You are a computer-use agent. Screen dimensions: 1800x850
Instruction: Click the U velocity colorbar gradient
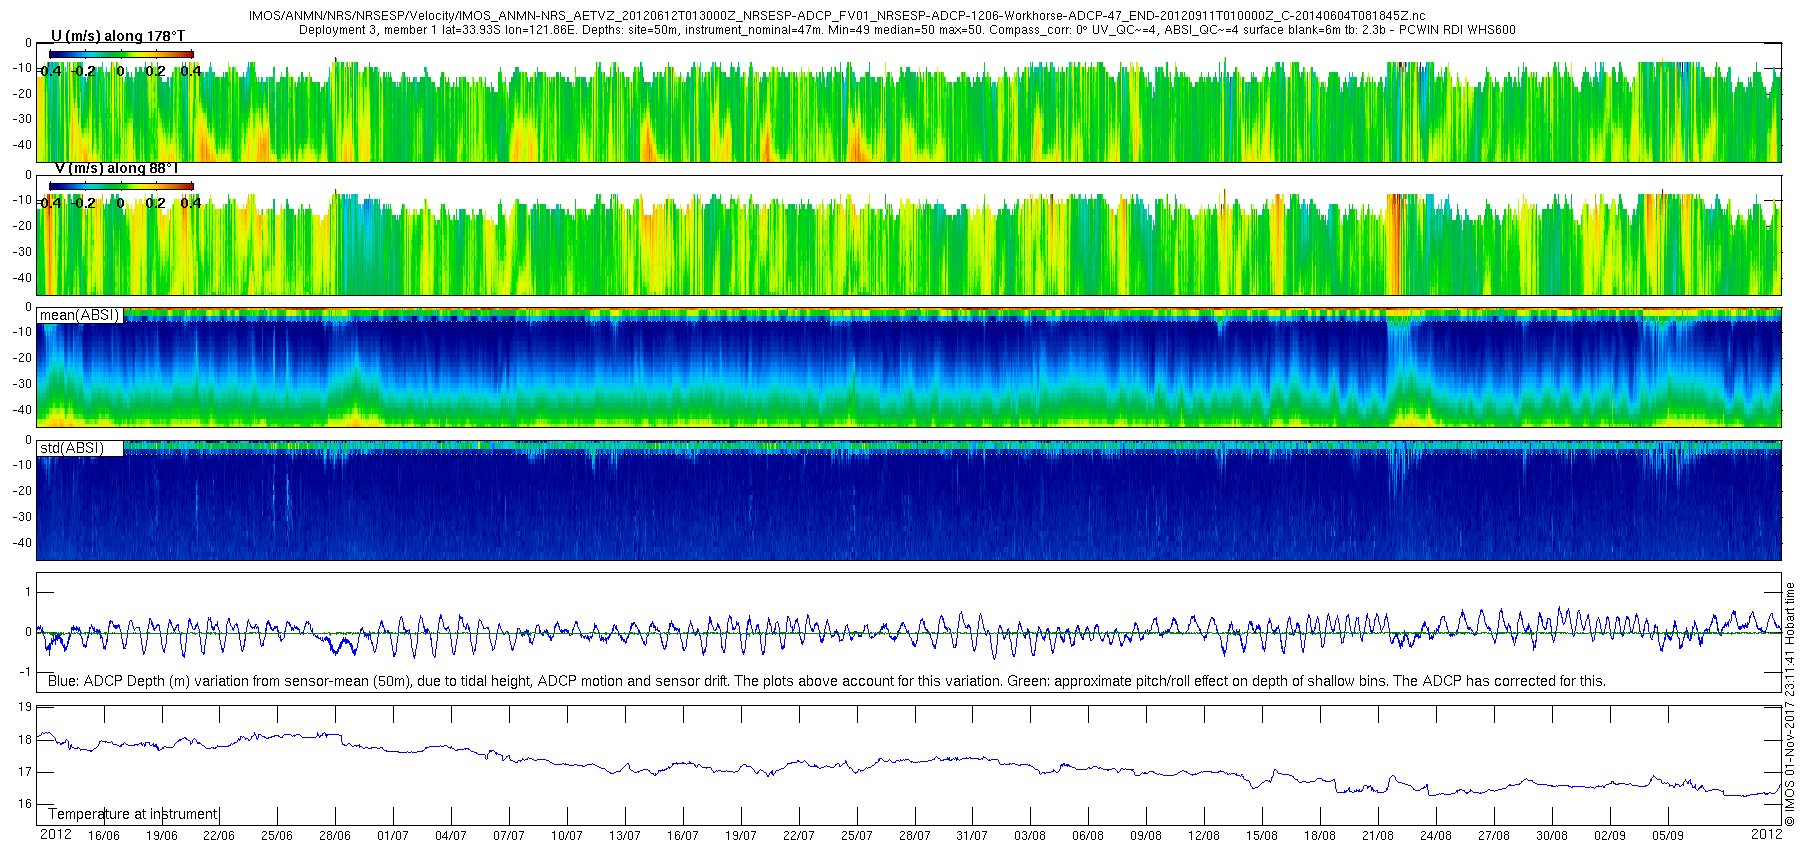(x=121, y=54)
